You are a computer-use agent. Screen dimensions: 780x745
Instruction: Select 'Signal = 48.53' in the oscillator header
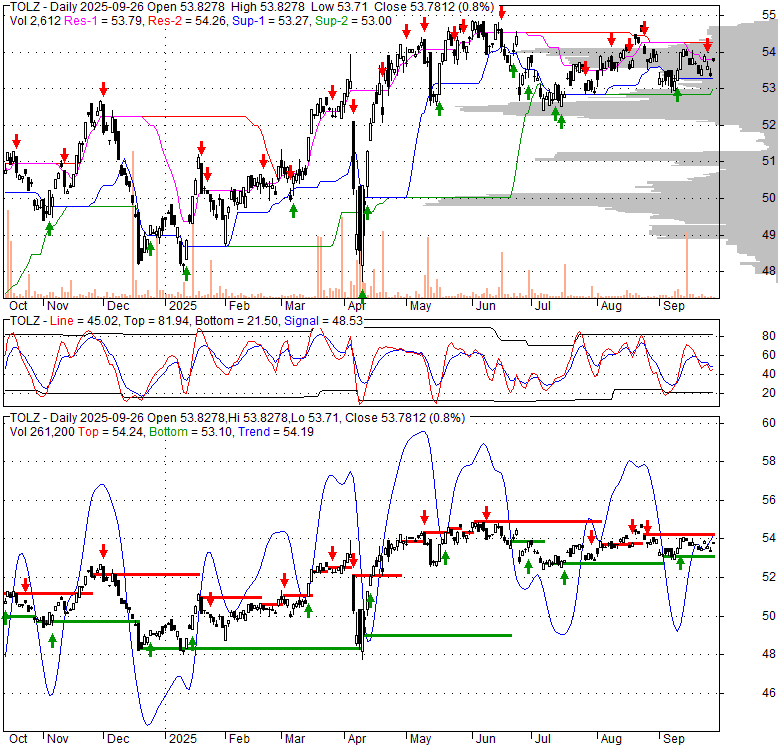323,321
